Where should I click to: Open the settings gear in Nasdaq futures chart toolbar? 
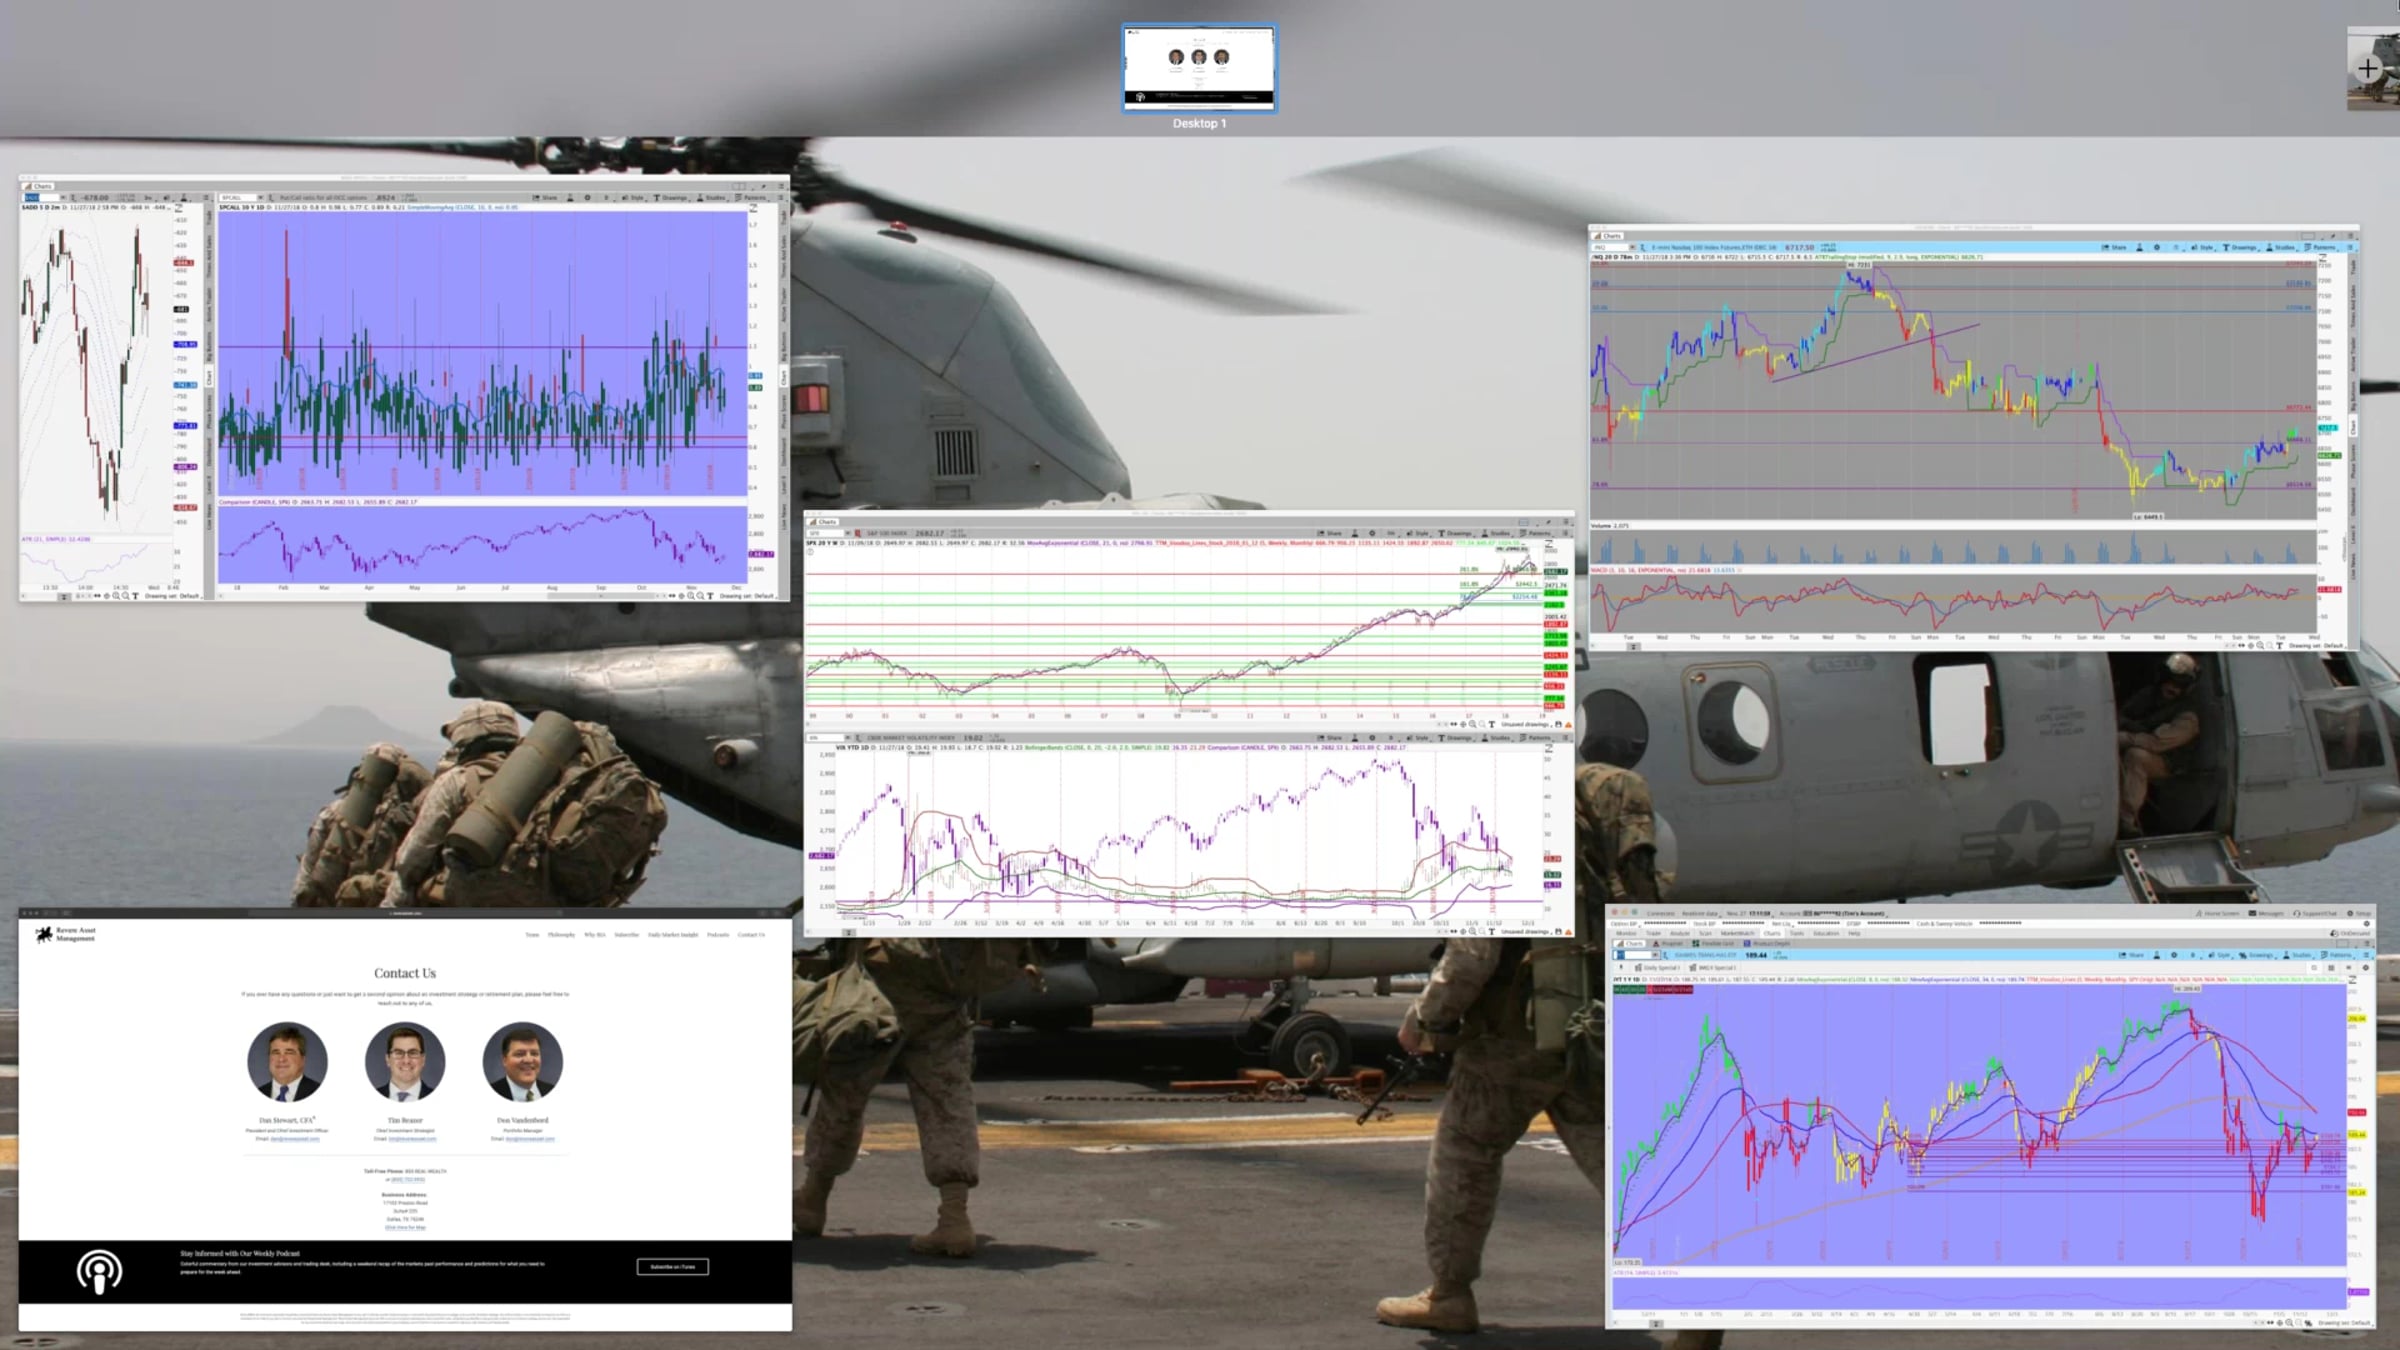[x=2157, y=247]
